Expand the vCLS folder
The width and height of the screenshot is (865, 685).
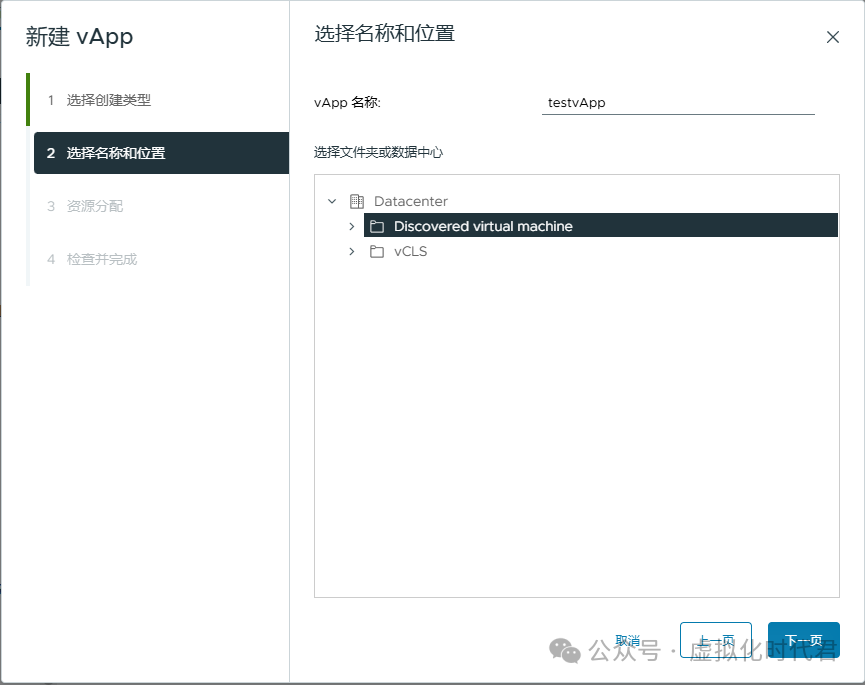[352, 251]
